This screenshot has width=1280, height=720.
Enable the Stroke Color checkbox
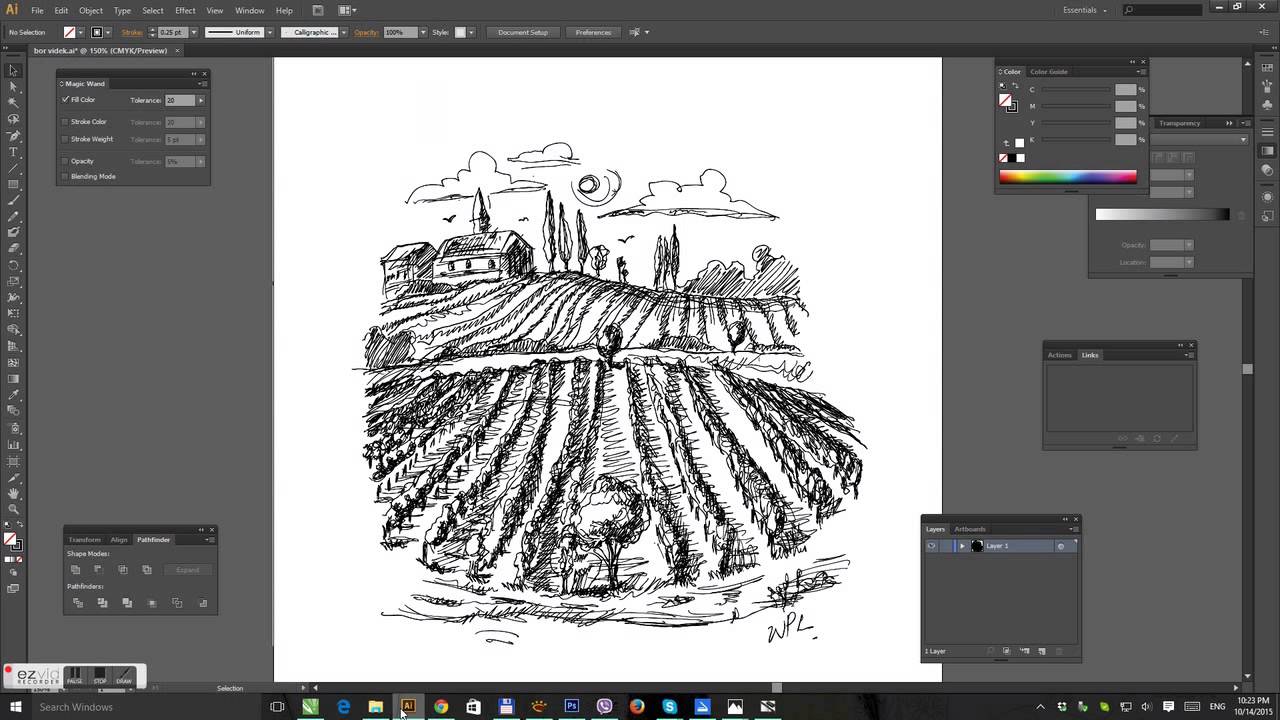tap(66, 122)
